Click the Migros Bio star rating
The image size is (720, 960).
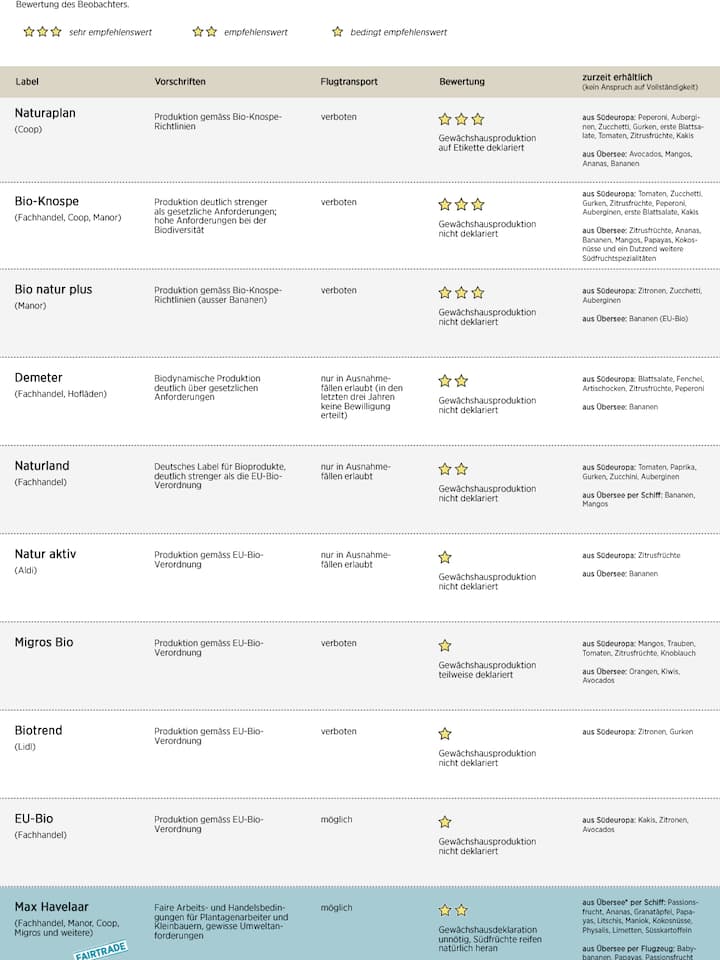point(445,645)
